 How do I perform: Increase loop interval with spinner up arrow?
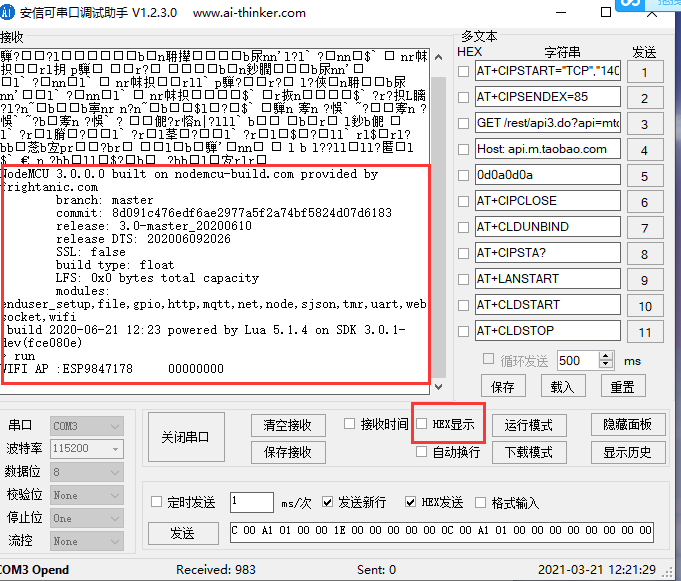coord(605,356)
